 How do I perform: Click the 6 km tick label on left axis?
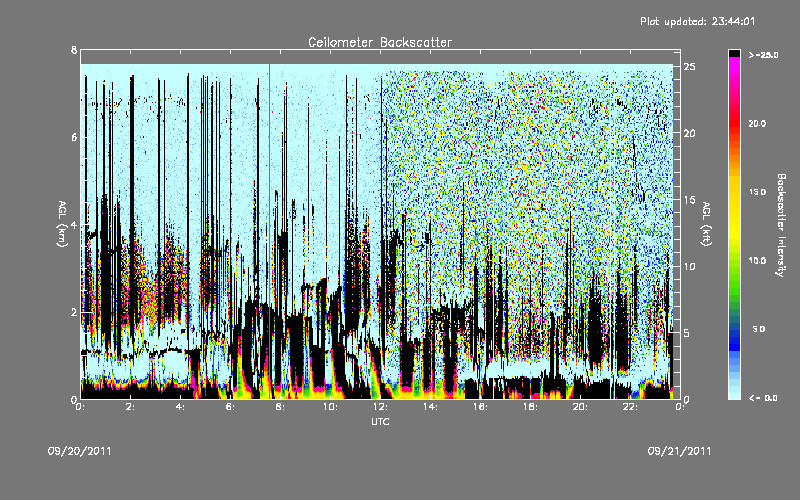coord(74,137)
